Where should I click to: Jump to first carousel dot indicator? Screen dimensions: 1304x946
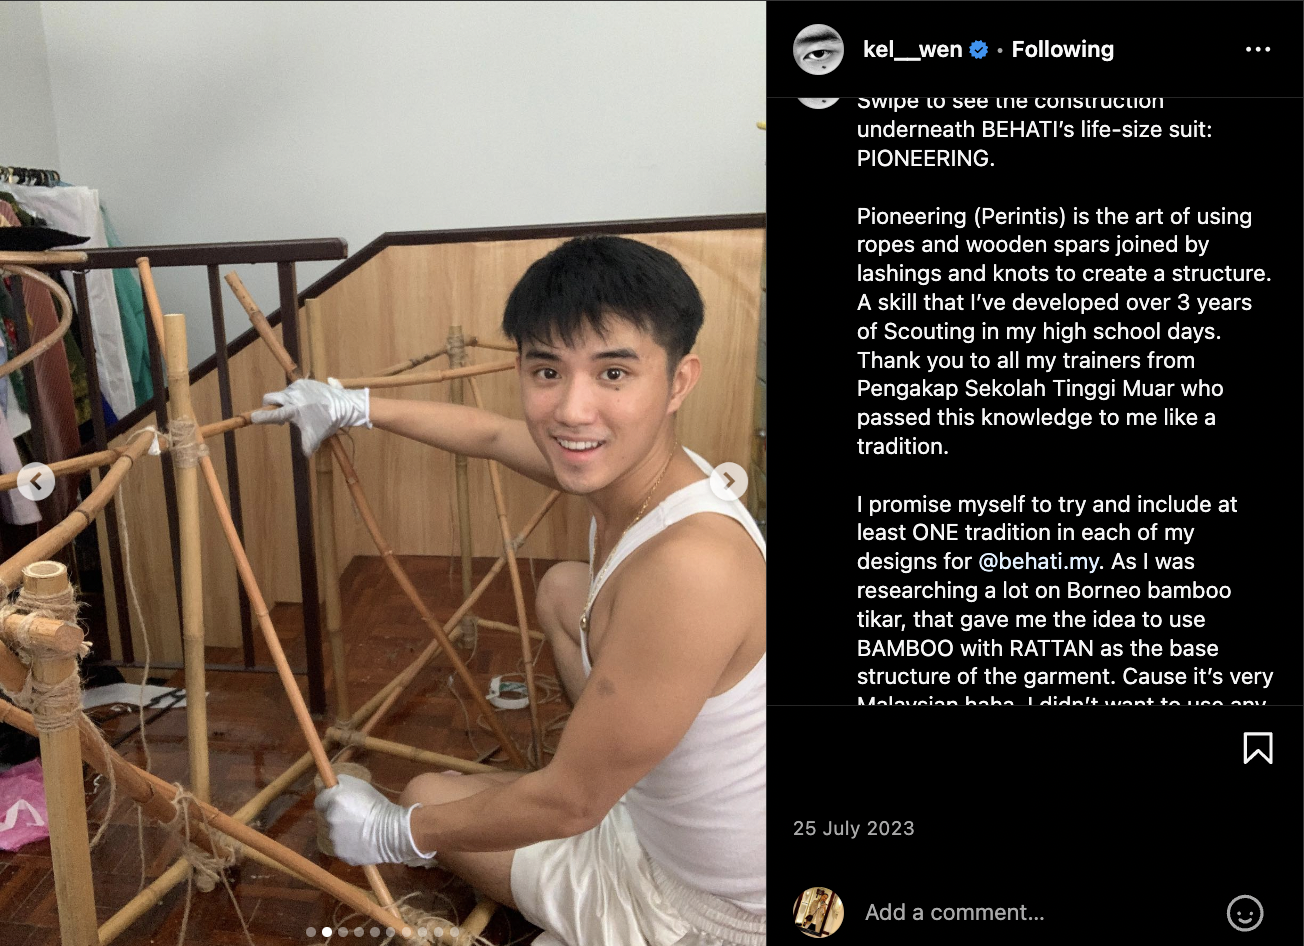coord(311,932)
